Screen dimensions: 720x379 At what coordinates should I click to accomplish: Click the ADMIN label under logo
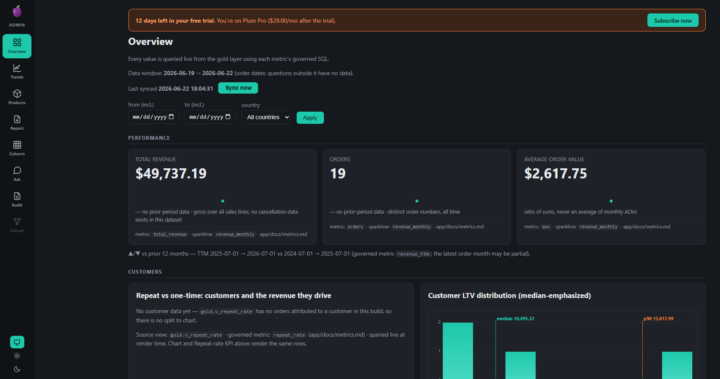(x=17, y=25)
